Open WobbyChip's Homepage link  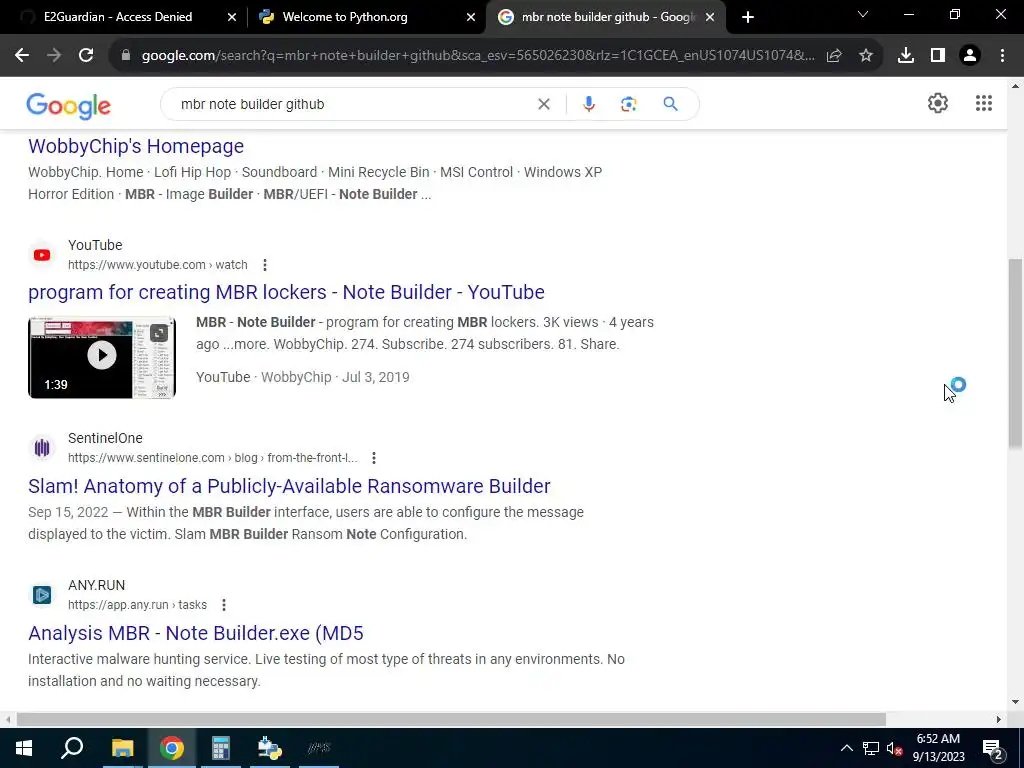pyautogui.click(x=136, y=146)
